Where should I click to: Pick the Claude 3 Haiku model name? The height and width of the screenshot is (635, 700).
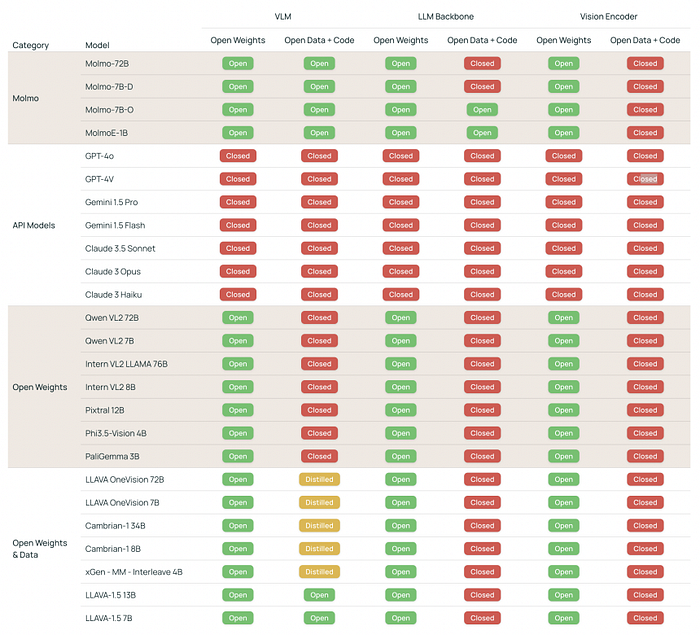[x=113, y=295]
